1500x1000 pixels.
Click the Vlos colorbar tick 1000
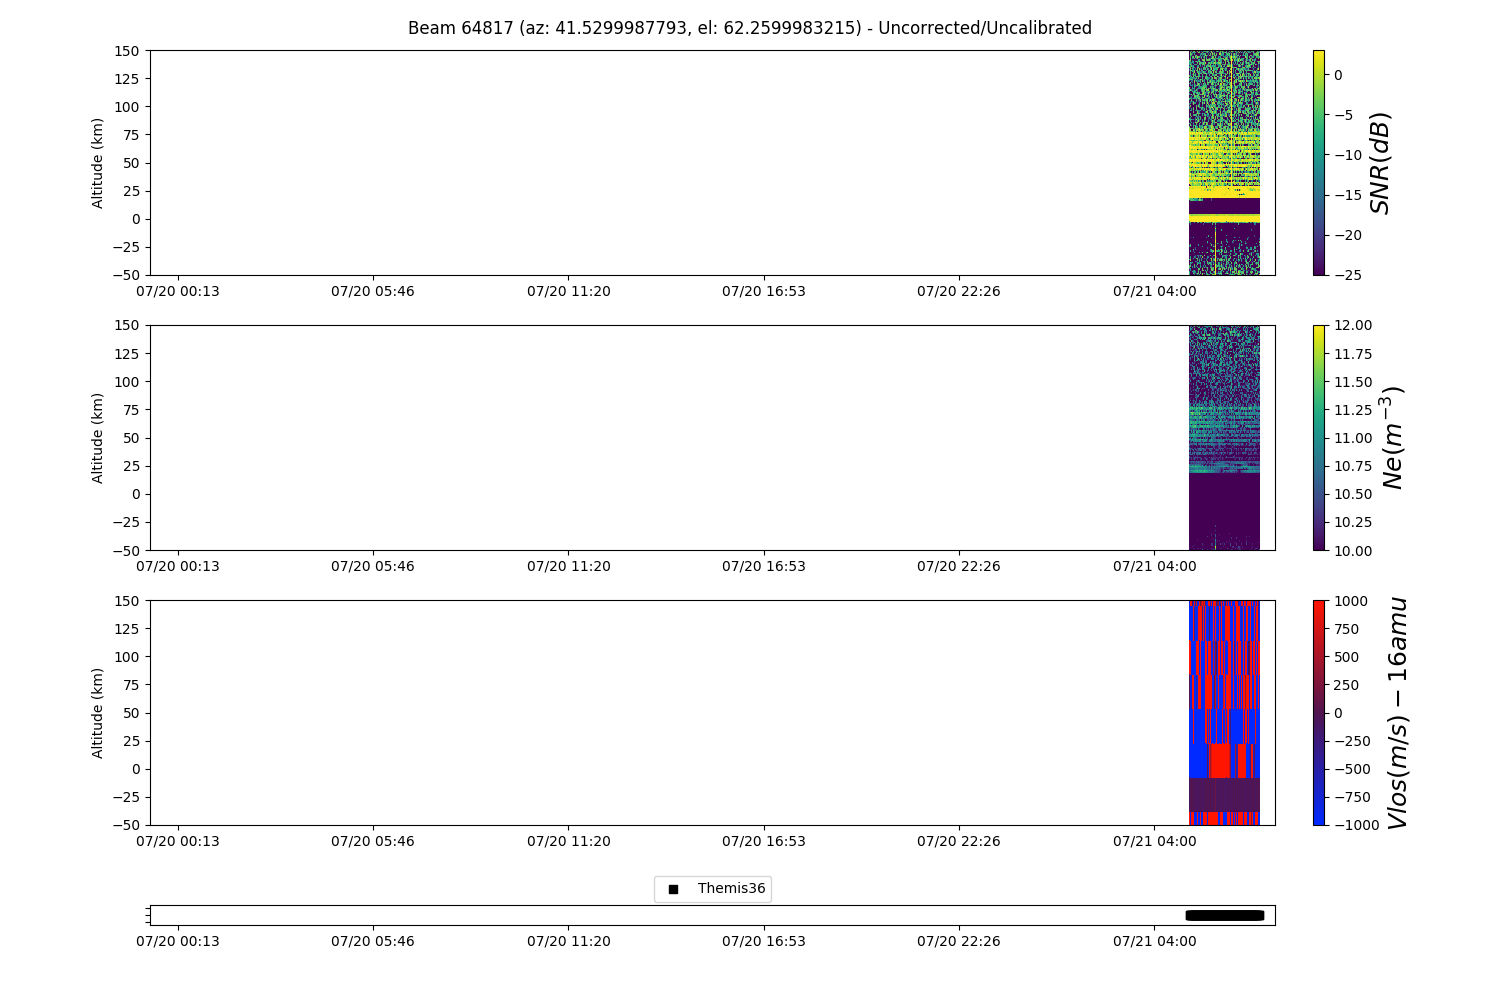pos(1350,600)
